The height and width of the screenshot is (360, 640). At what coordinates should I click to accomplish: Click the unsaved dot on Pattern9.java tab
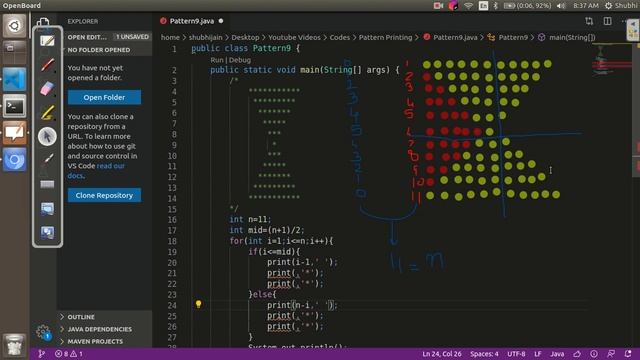(x=221, y=21)
